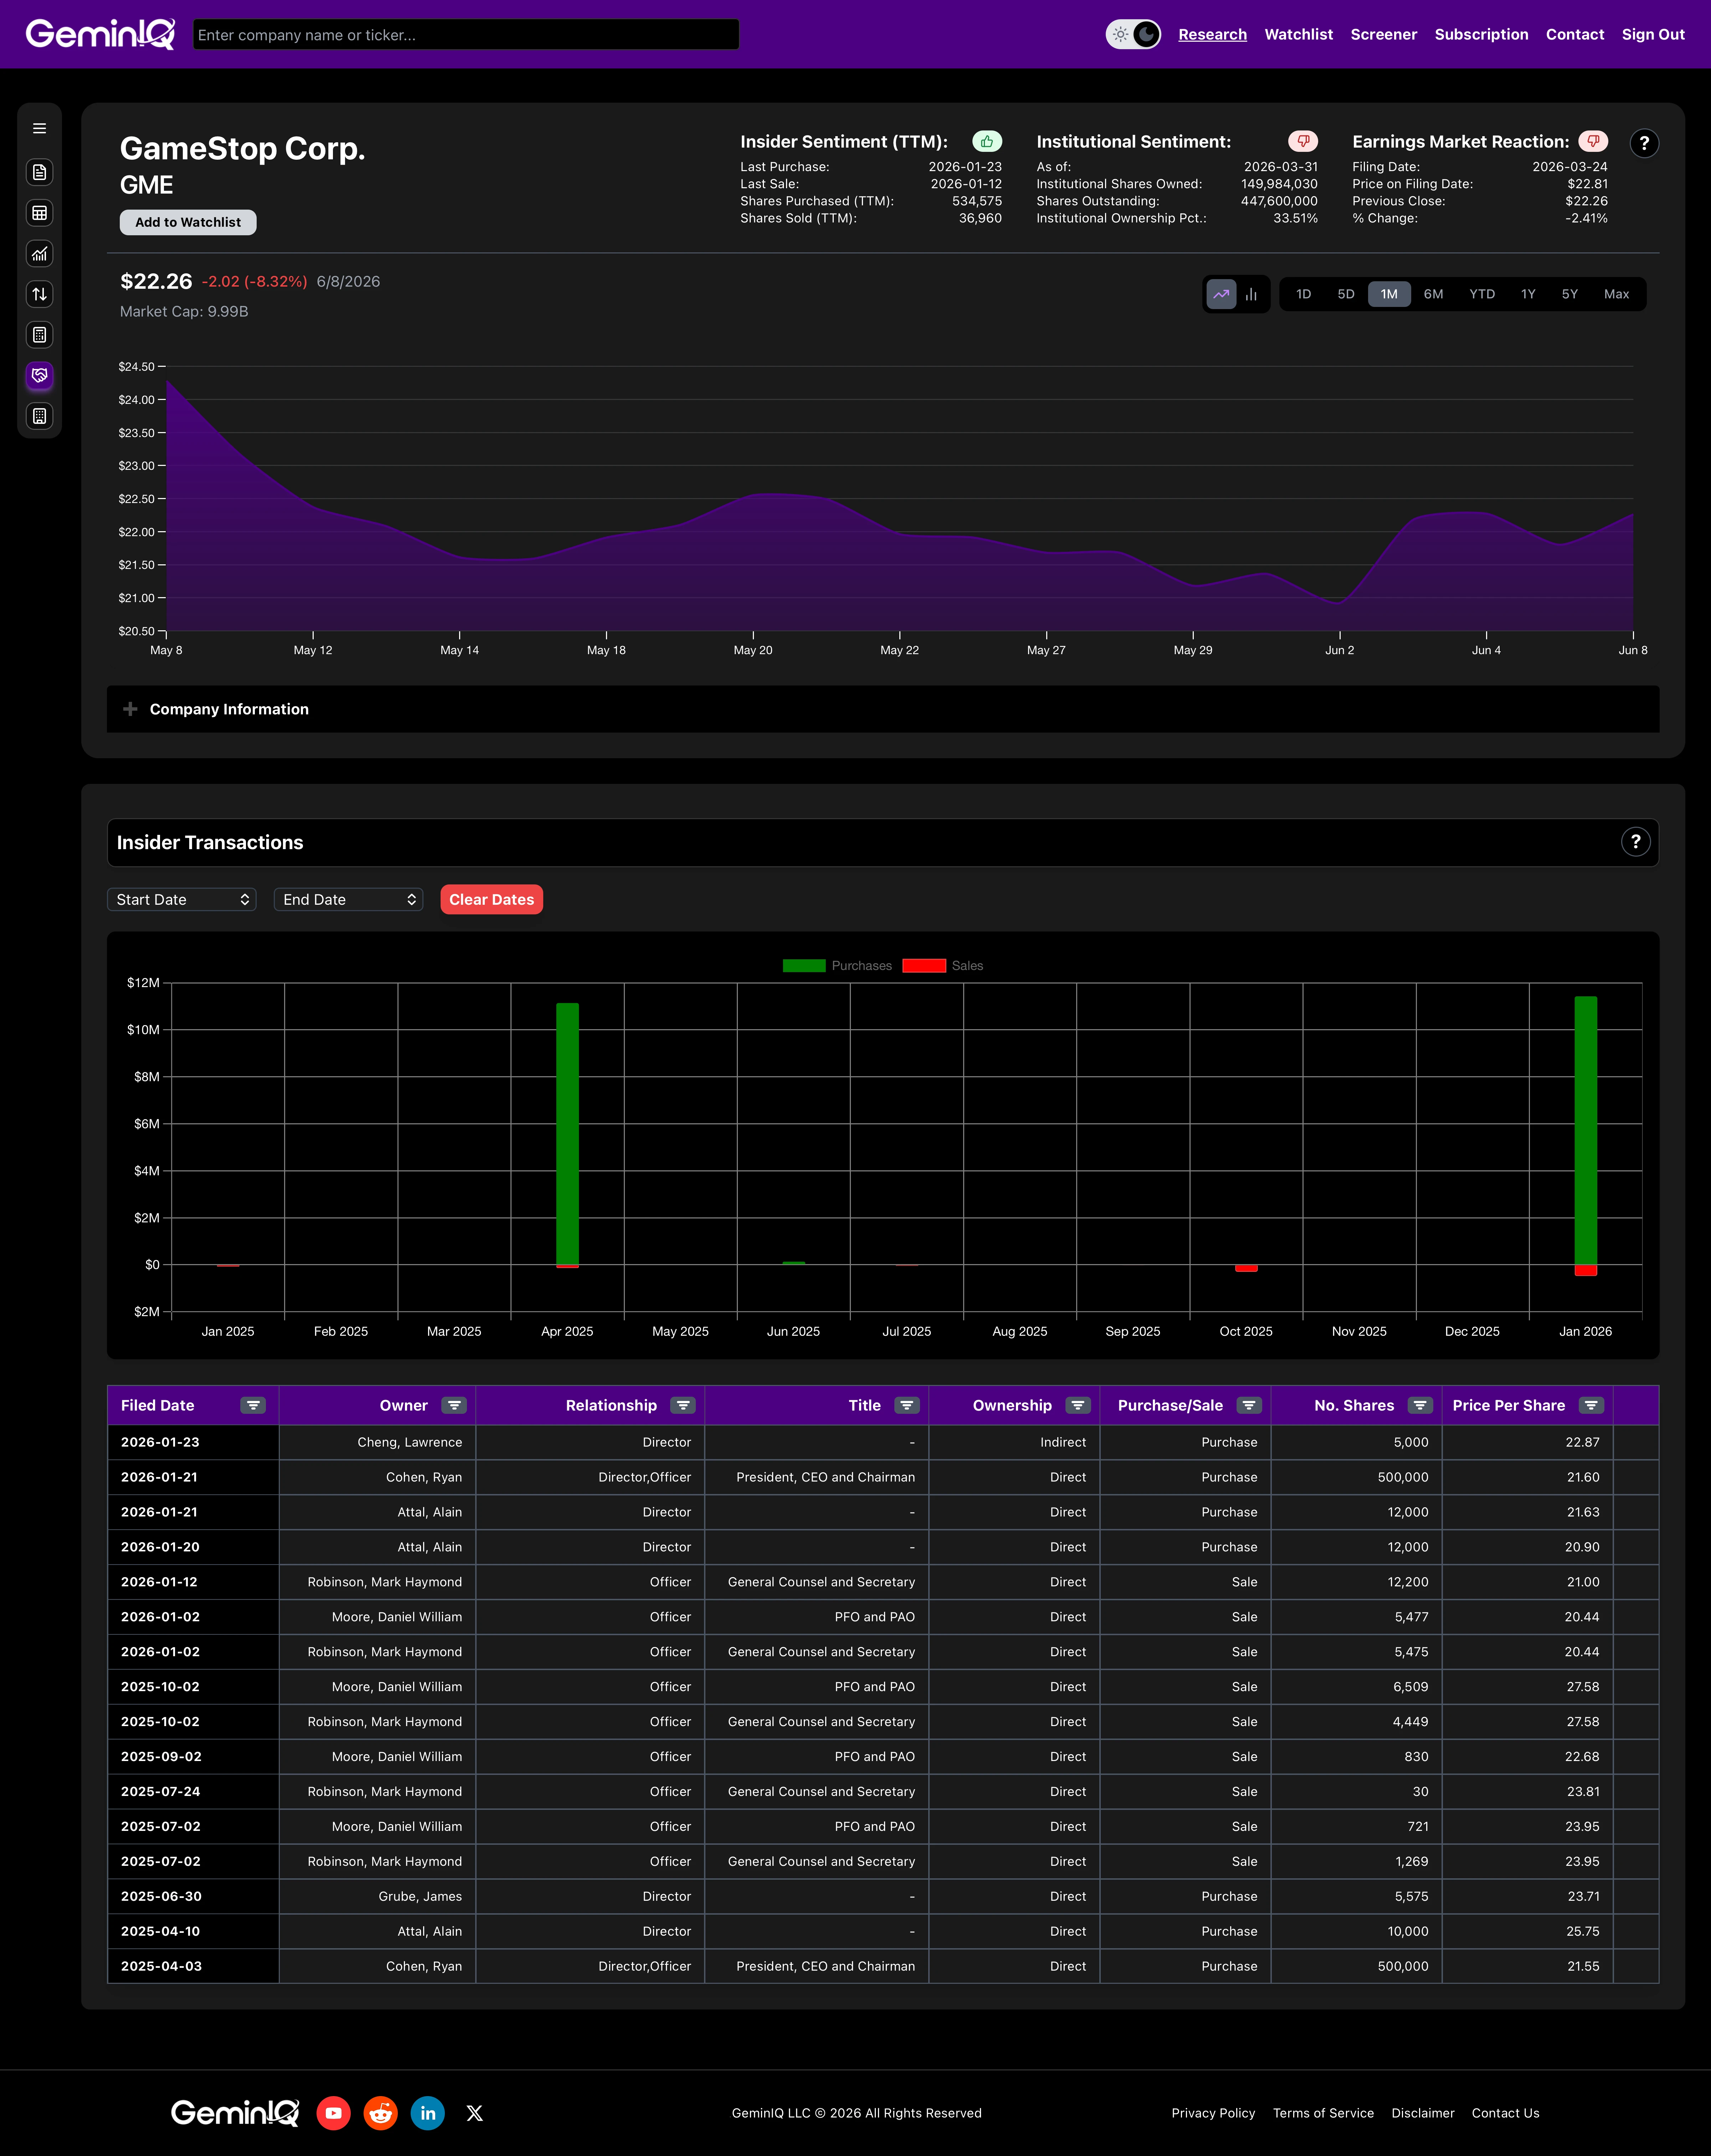Open GeminIQ X profile from footer
The height and width of the screenshot is (2156, 1711).
tap(475, 2113)
